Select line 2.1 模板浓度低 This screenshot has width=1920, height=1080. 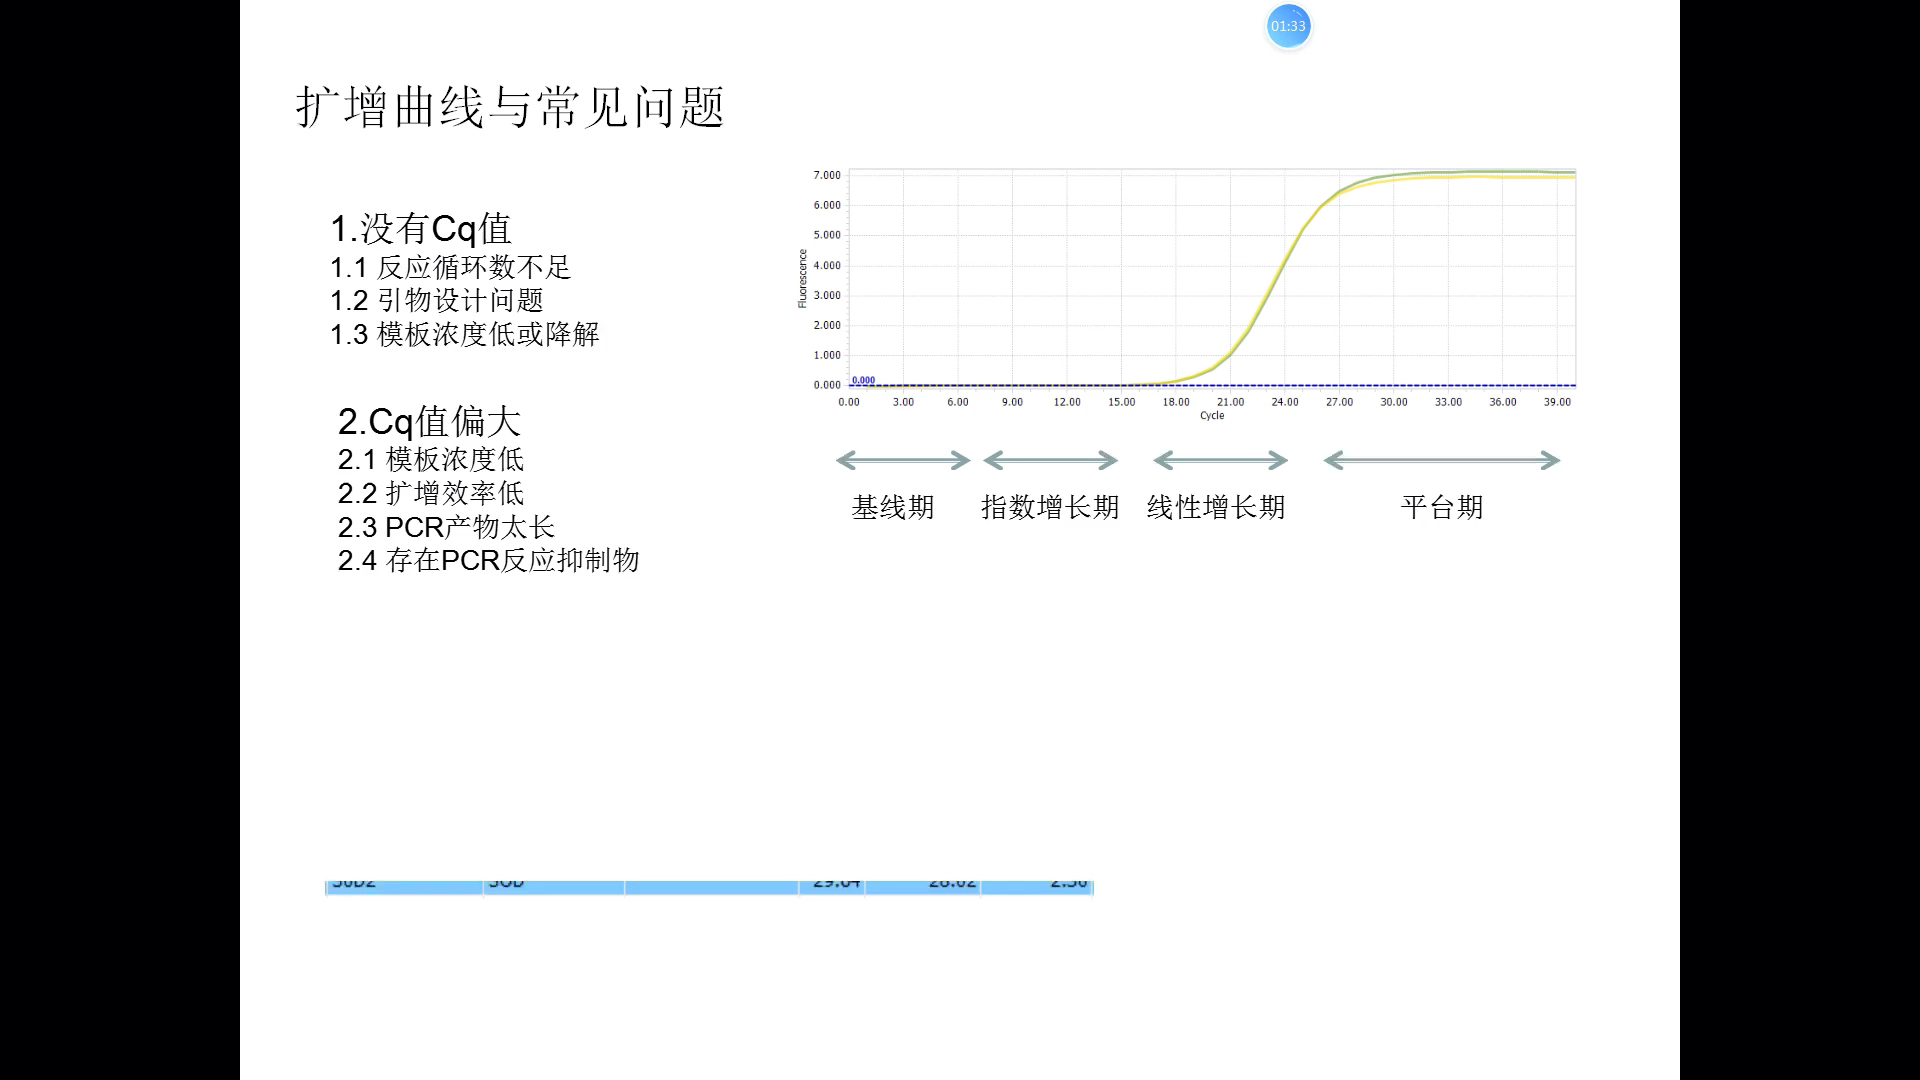(431, 459)
